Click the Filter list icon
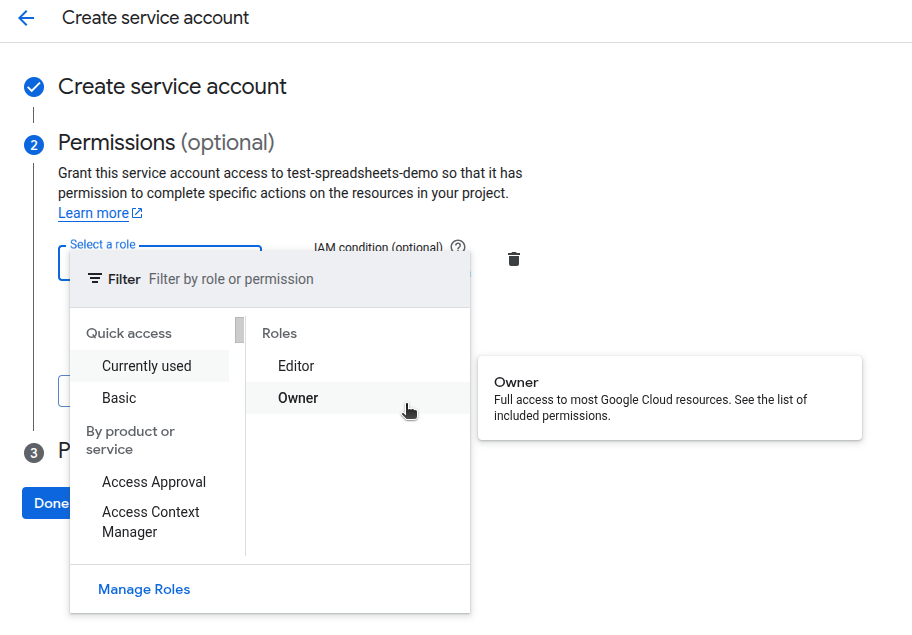Screen dimensions: 912x635 pyautogui.click(x=95, y=279)
